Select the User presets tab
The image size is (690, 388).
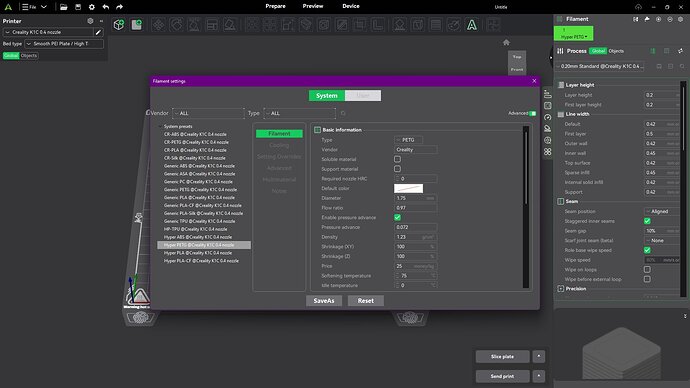363,95
